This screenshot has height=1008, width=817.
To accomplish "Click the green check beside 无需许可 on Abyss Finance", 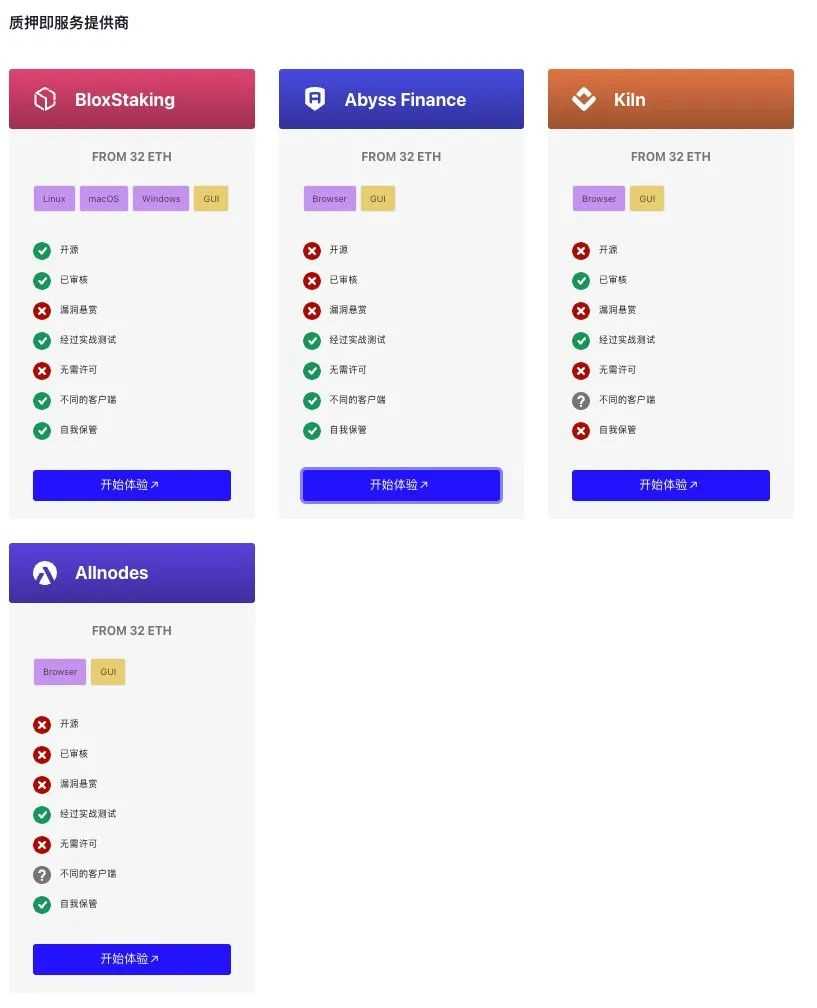I will (x=310, y=370).
